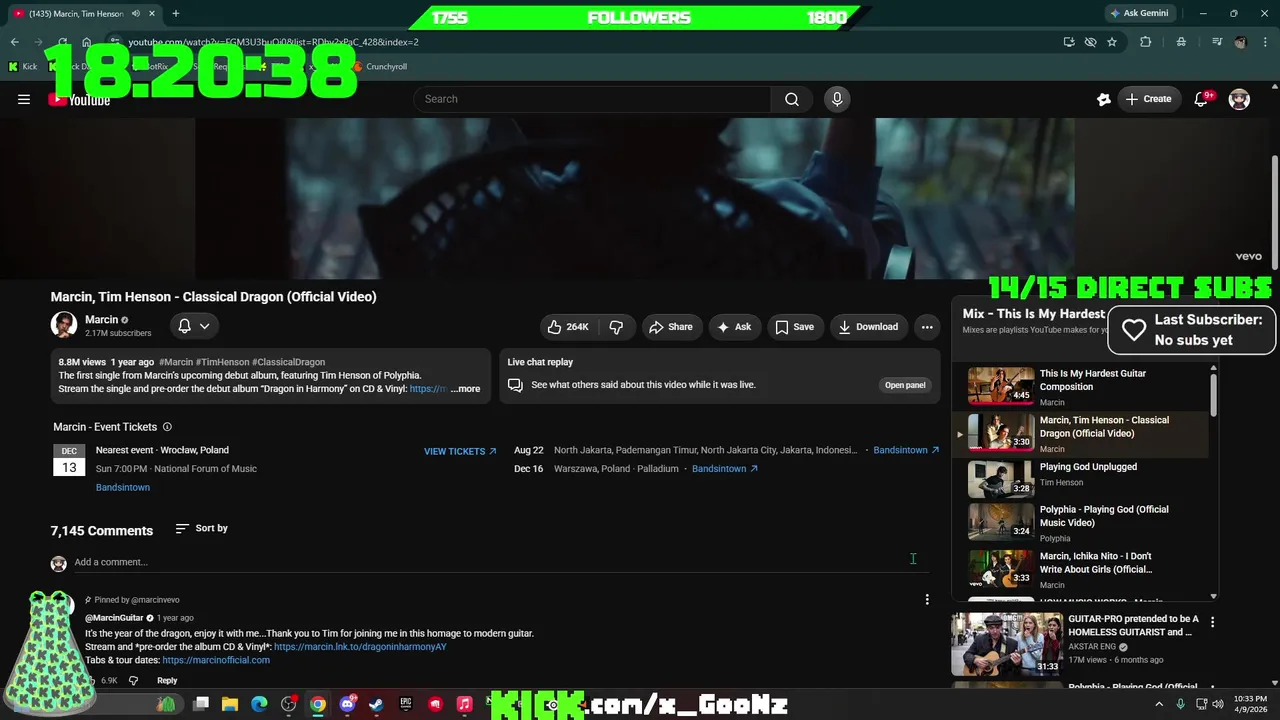1280x720 pixels.
Task: Share the Classical Dragon video
Action: point(670,327)
